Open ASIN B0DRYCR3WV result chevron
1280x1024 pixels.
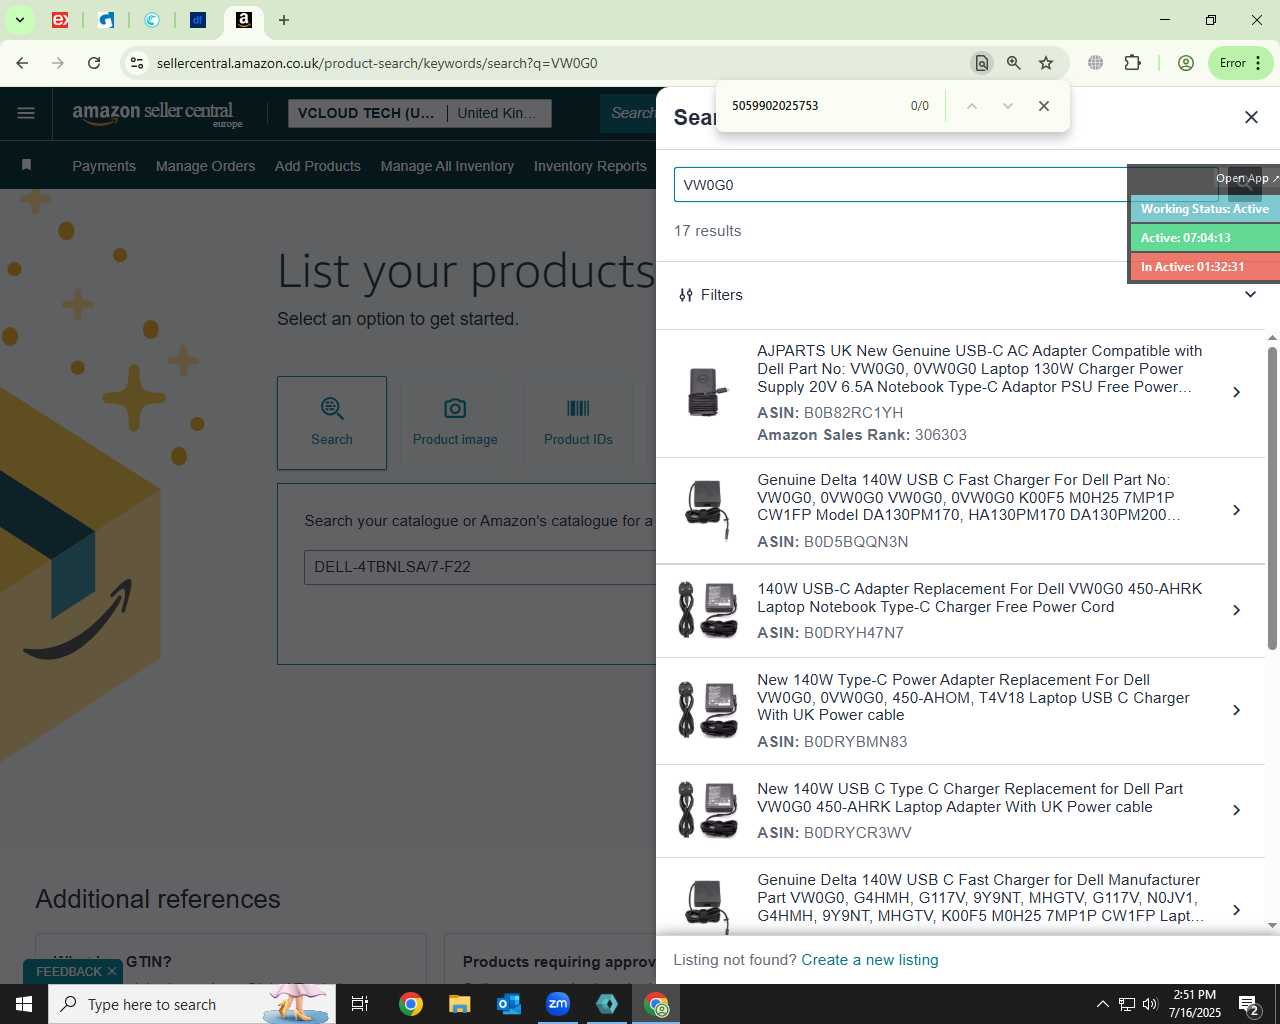(x=1237, y=810)
